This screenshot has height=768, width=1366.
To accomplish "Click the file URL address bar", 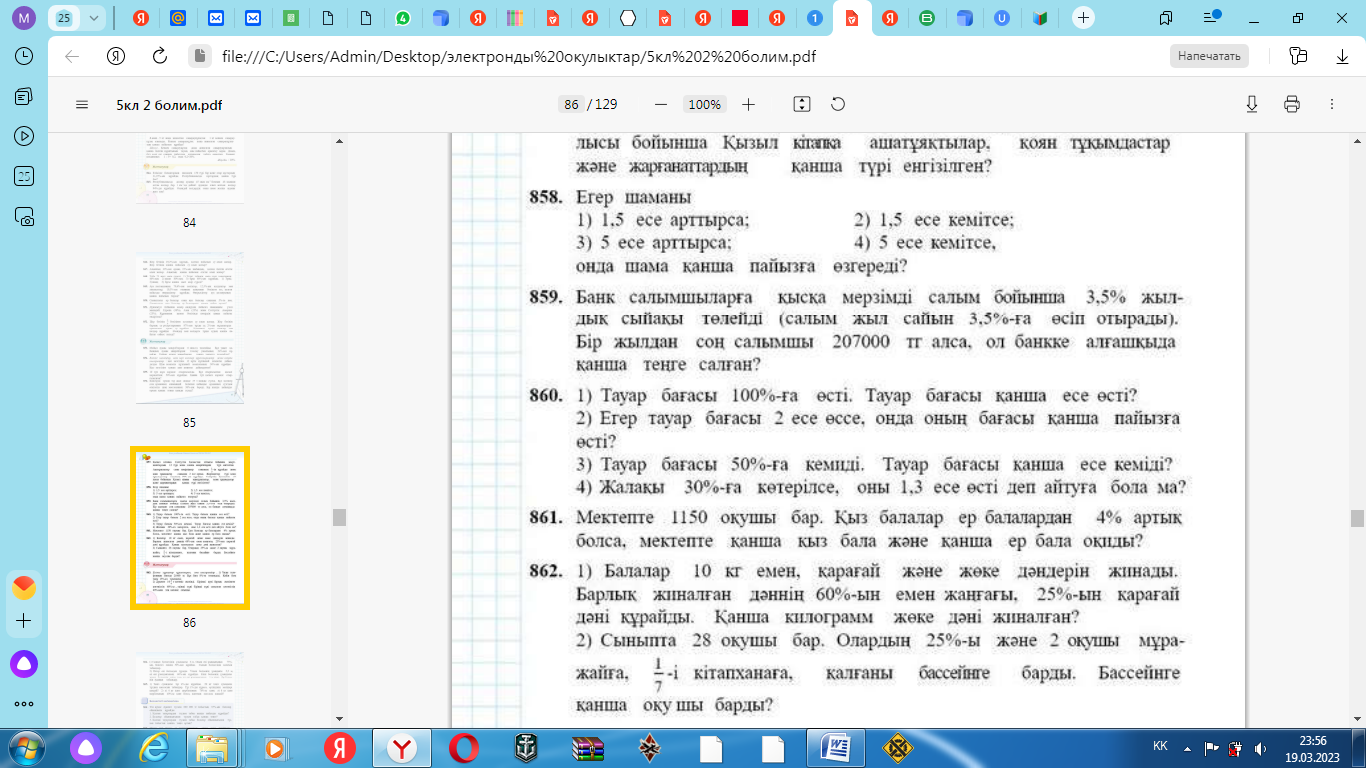I will [x=520, y=56].
